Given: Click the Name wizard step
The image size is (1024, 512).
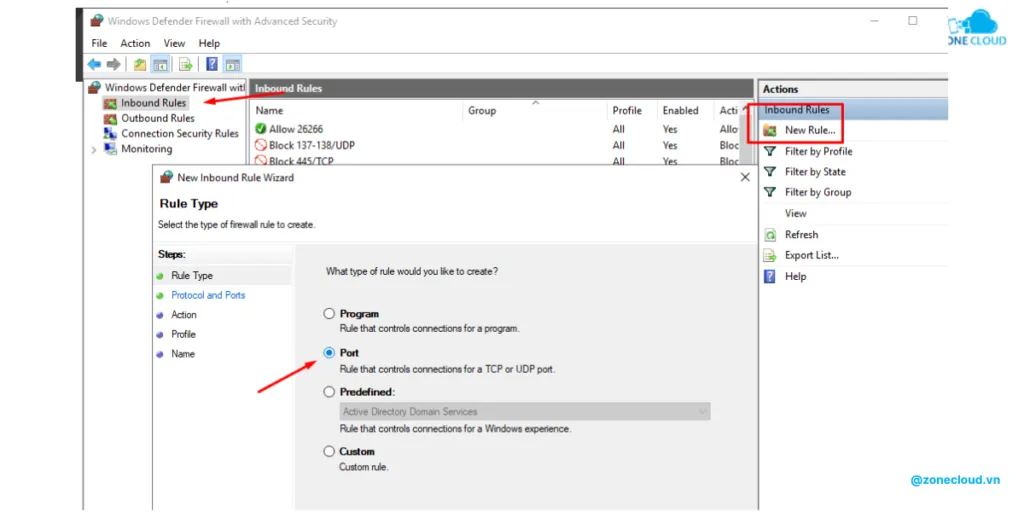Looking at the screenshot, I should coord(183,354).
